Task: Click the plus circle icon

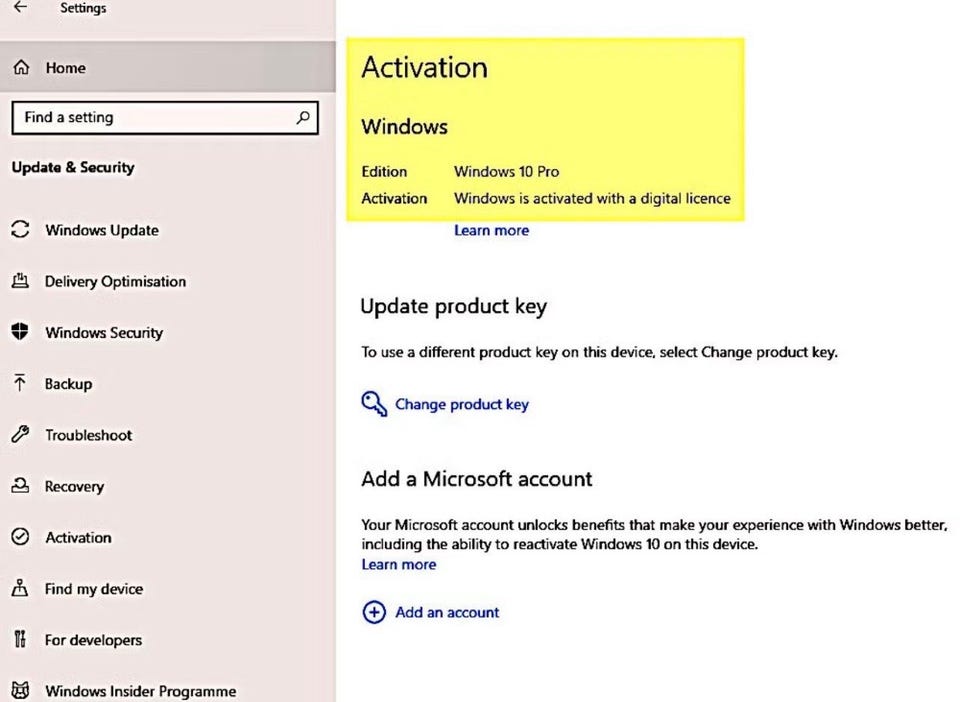Action: [374, 612]
